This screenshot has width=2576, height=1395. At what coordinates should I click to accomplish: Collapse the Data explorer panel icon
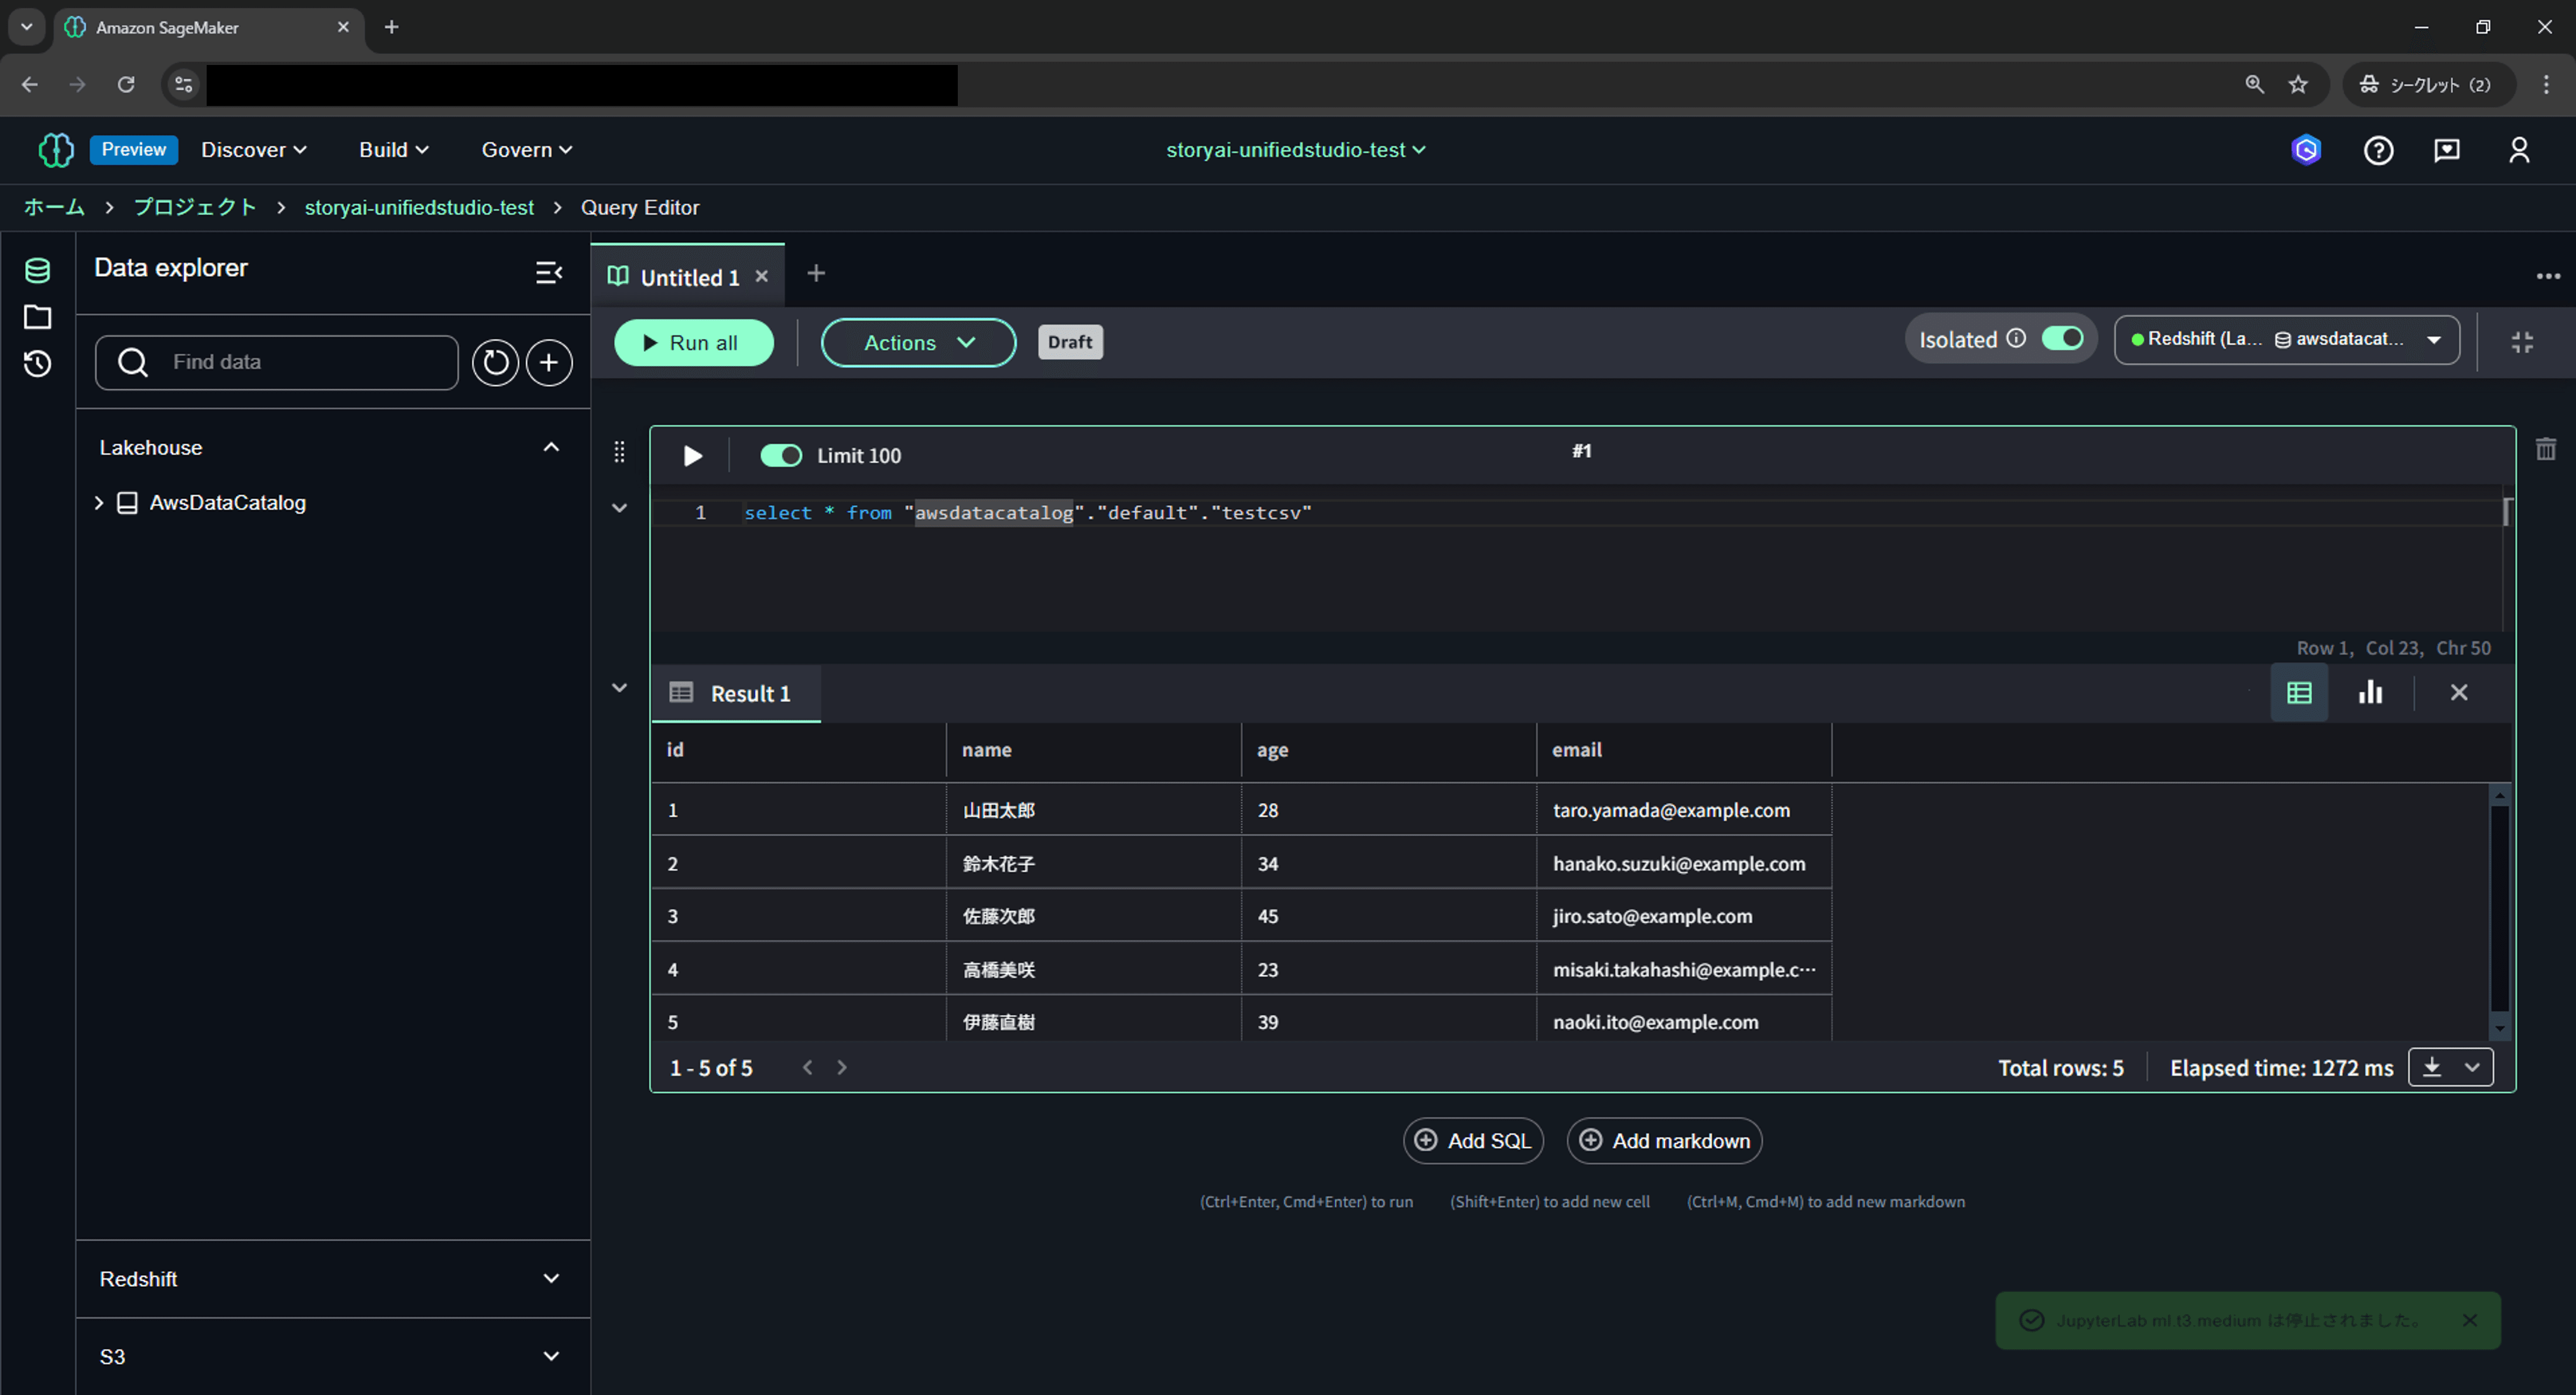point(549,272)
